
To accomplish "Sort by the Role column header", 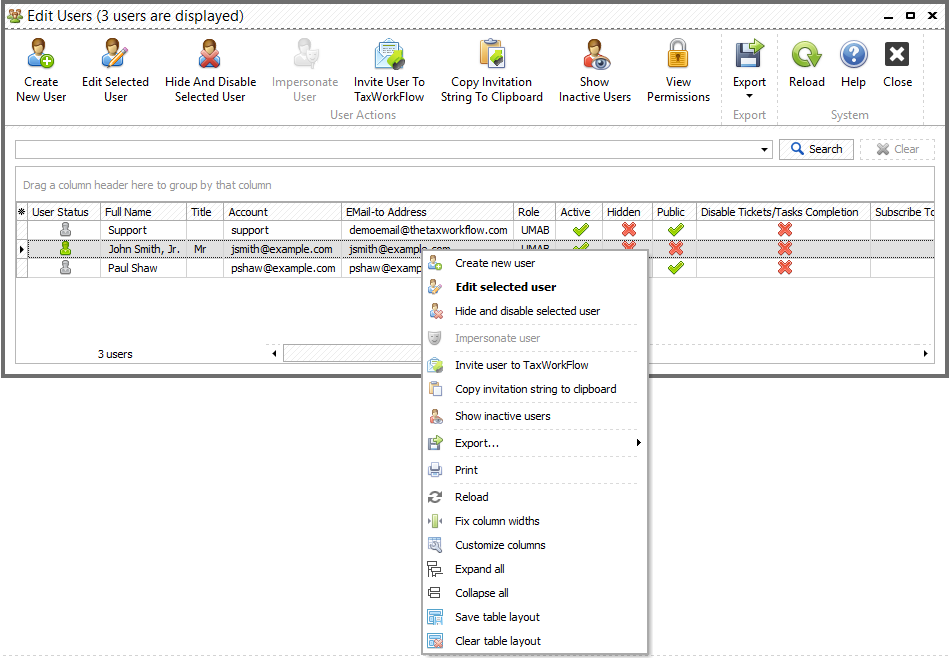I will coord(534,211).
